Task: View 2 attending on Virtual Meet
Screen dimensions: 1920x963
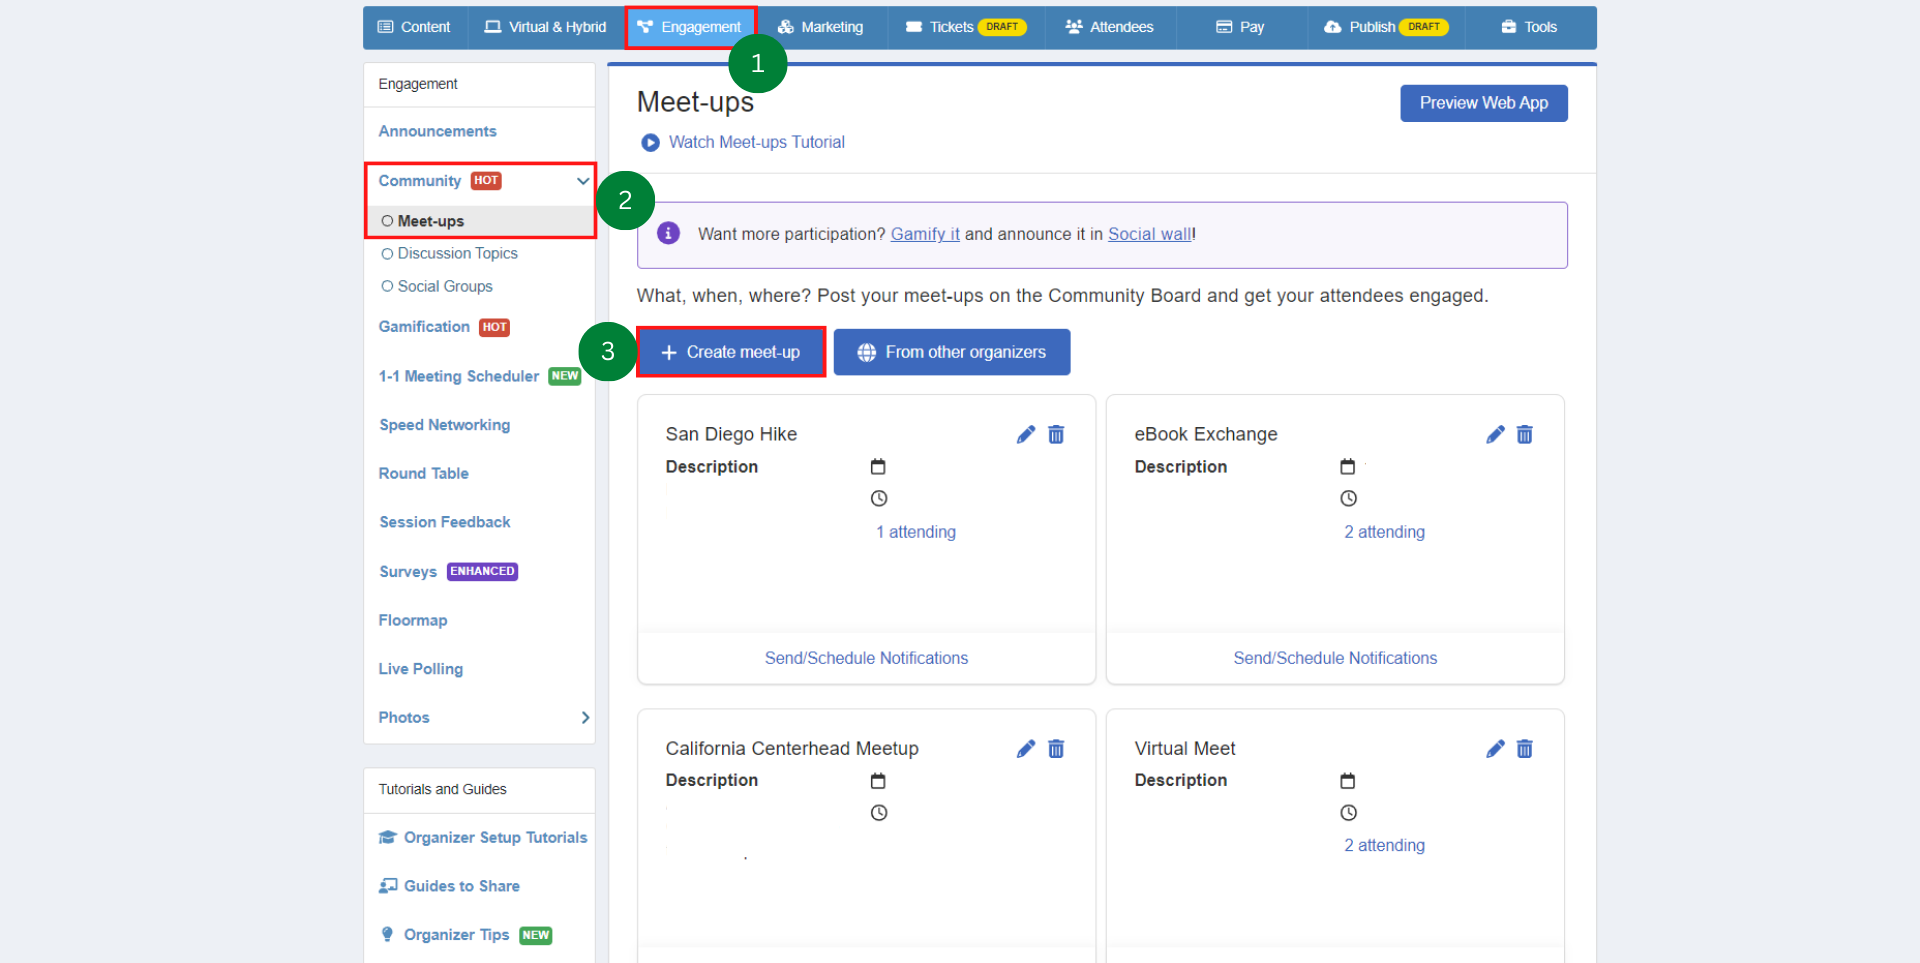Action: [x=1384, y=846]
